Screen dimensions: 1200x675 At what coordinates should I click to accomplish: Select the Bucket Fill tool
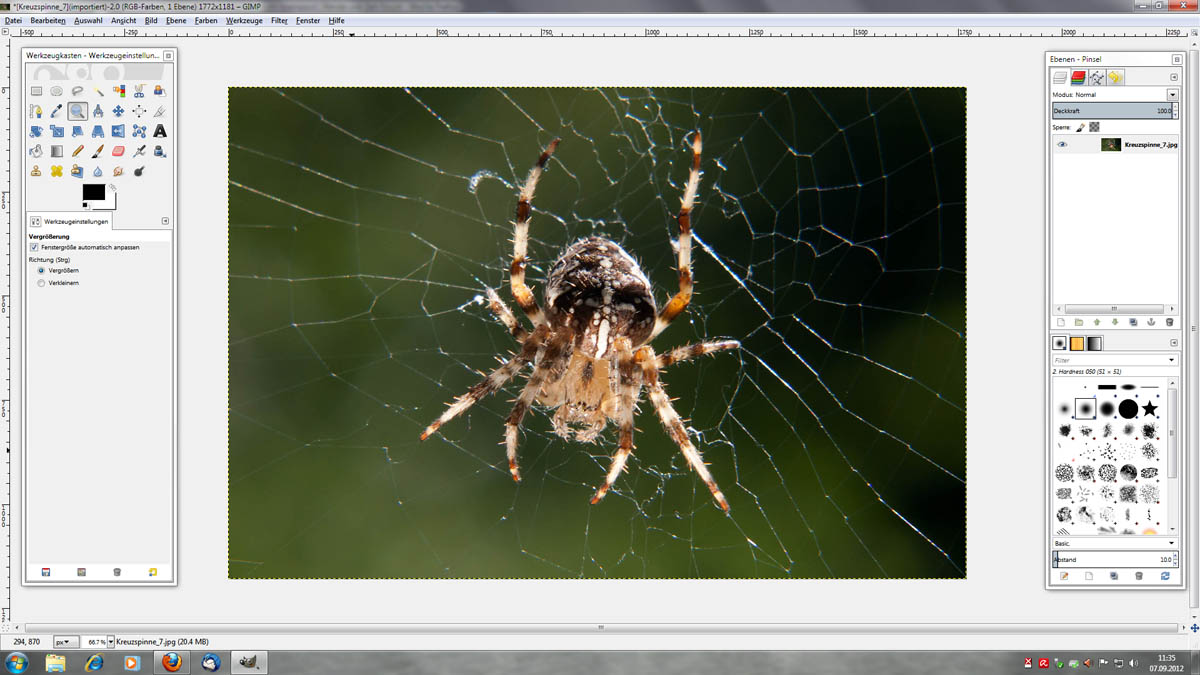[36, 151]
